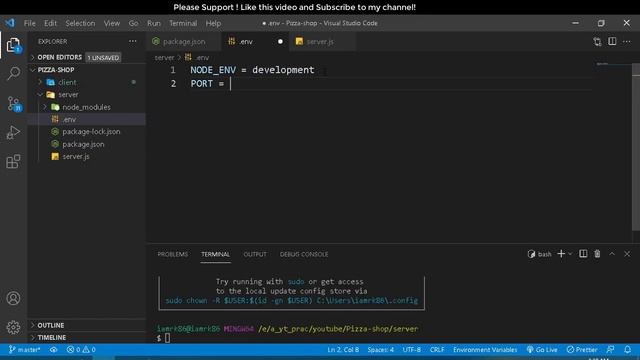This screenshot has width=640, height=360.
Task: Open the Terminal menu
Action: 183,23
